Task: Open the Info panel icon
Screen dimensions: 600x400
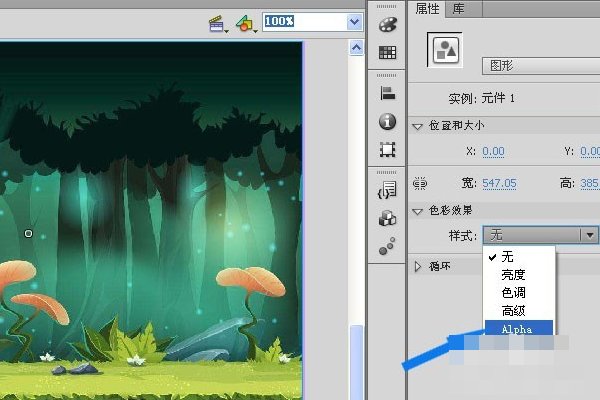Action: (x=387, y=122)
